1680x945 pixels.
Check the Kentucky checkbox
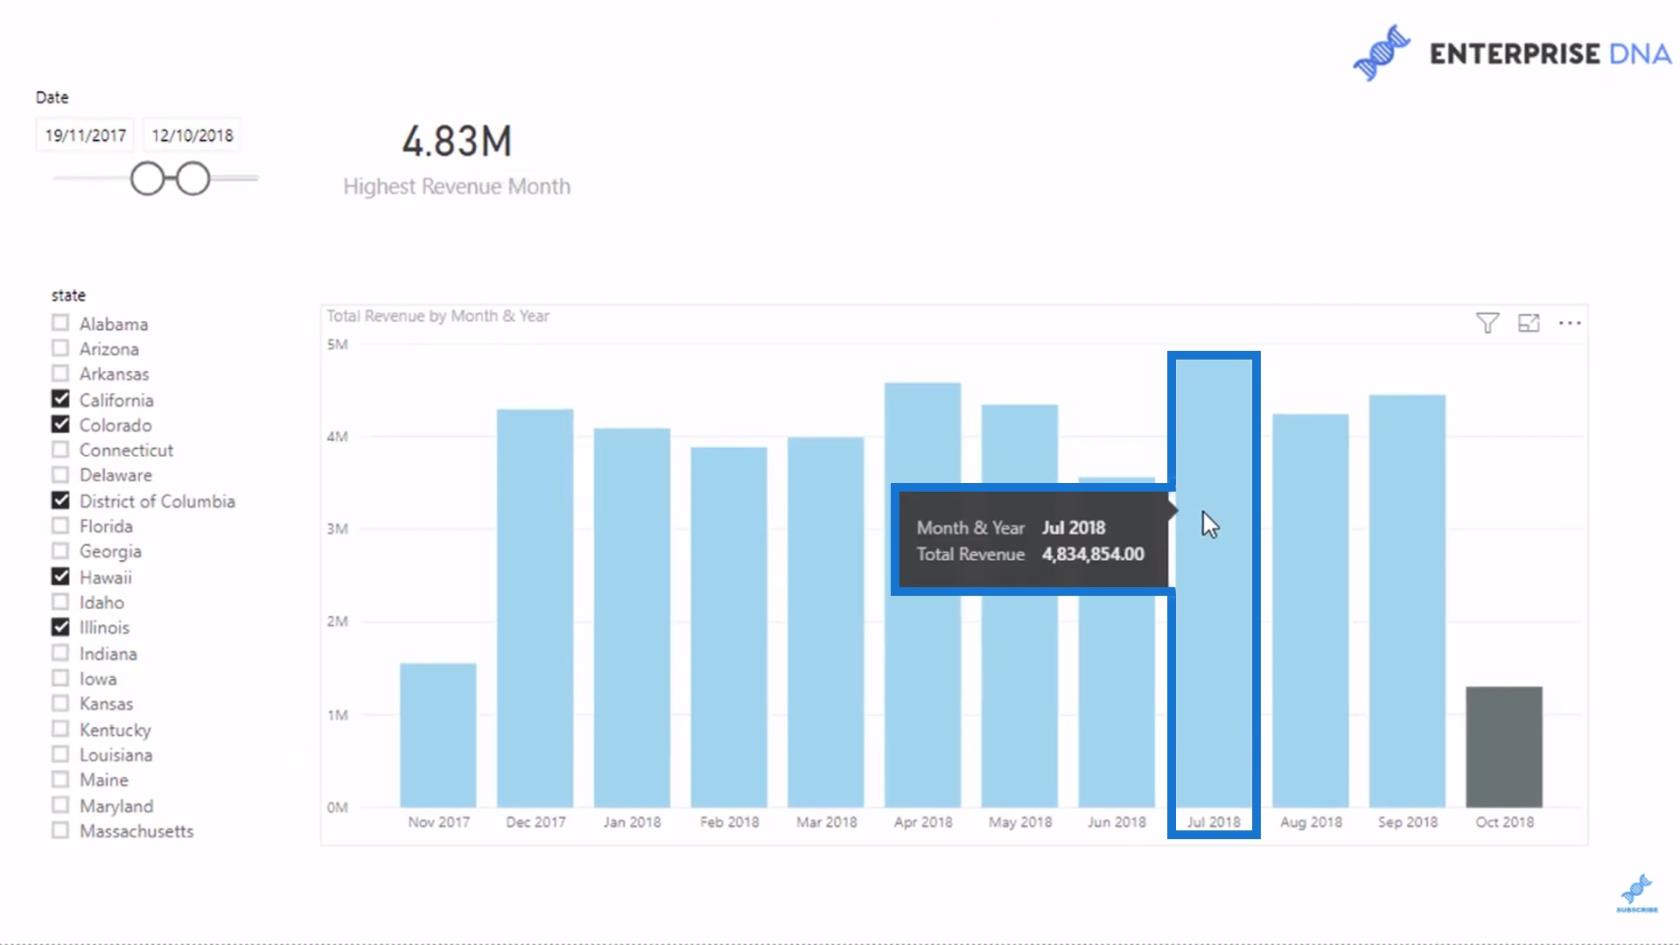(61, 729)
